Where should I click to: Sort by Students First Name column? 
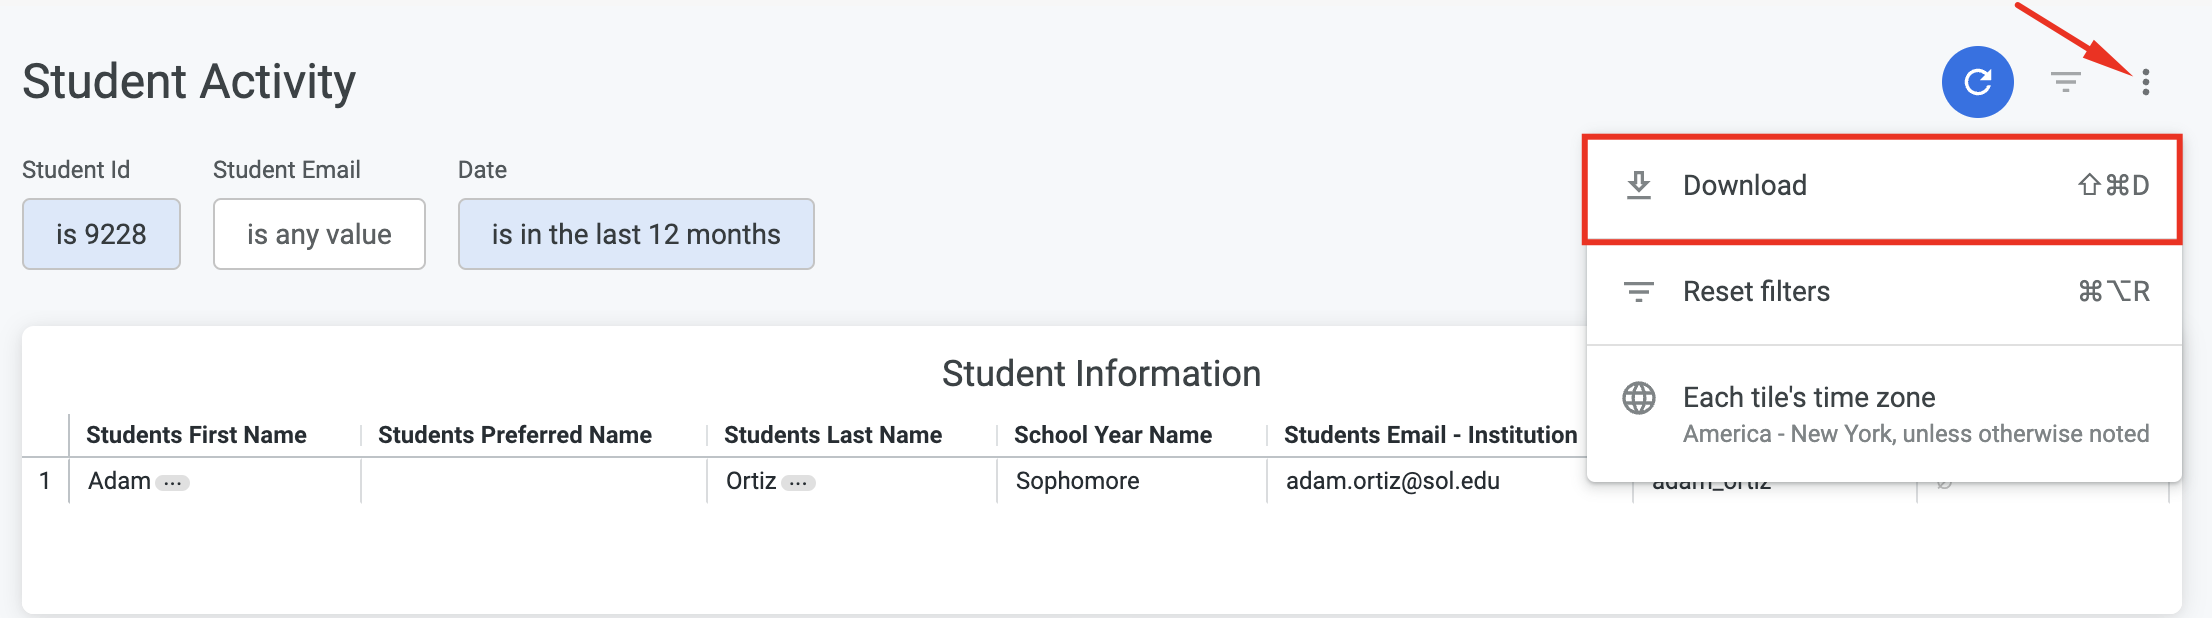pyautogui.click(x=196, y=435)
